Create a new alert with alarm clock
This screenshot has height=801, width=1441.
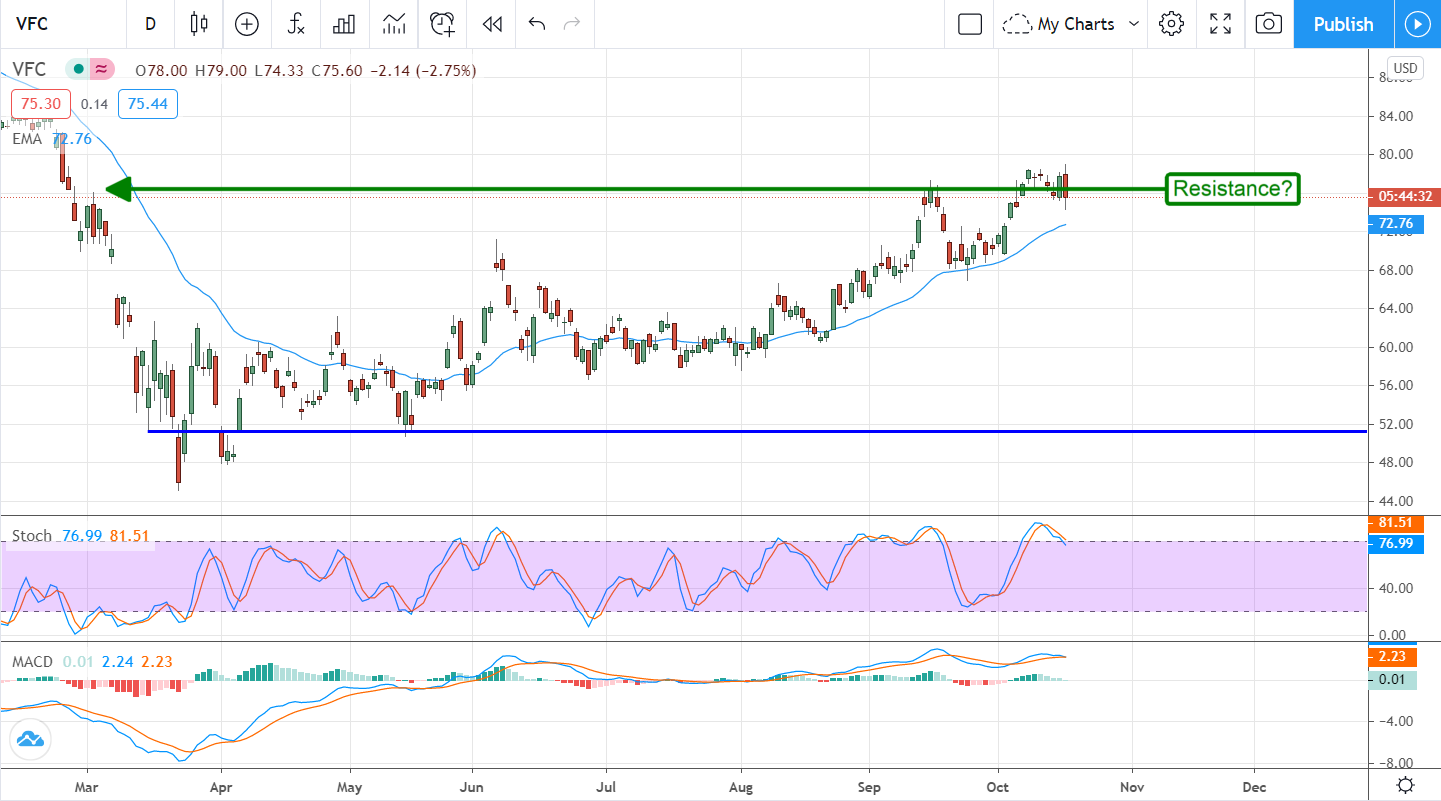click(x=443, y=24)
